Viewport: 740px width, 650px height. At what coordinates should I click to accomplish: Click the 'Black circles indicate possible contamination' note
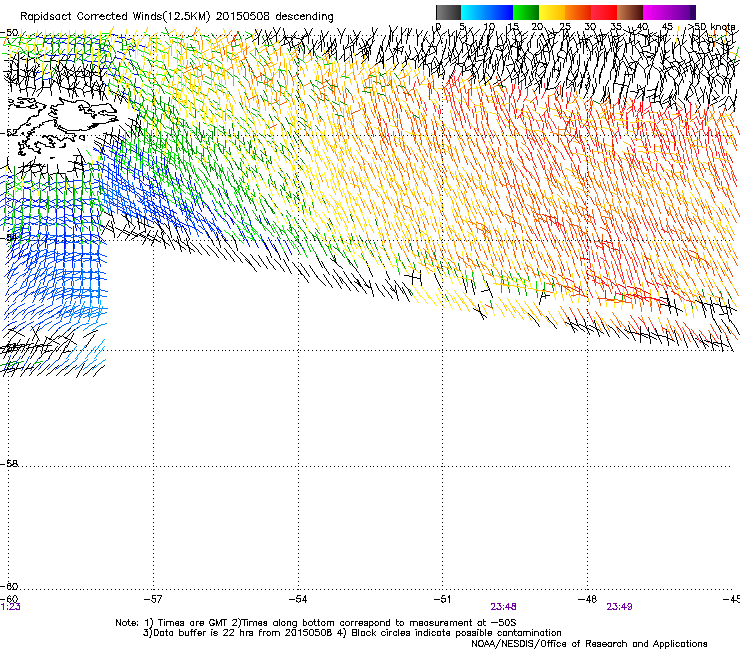click(456, 633)
